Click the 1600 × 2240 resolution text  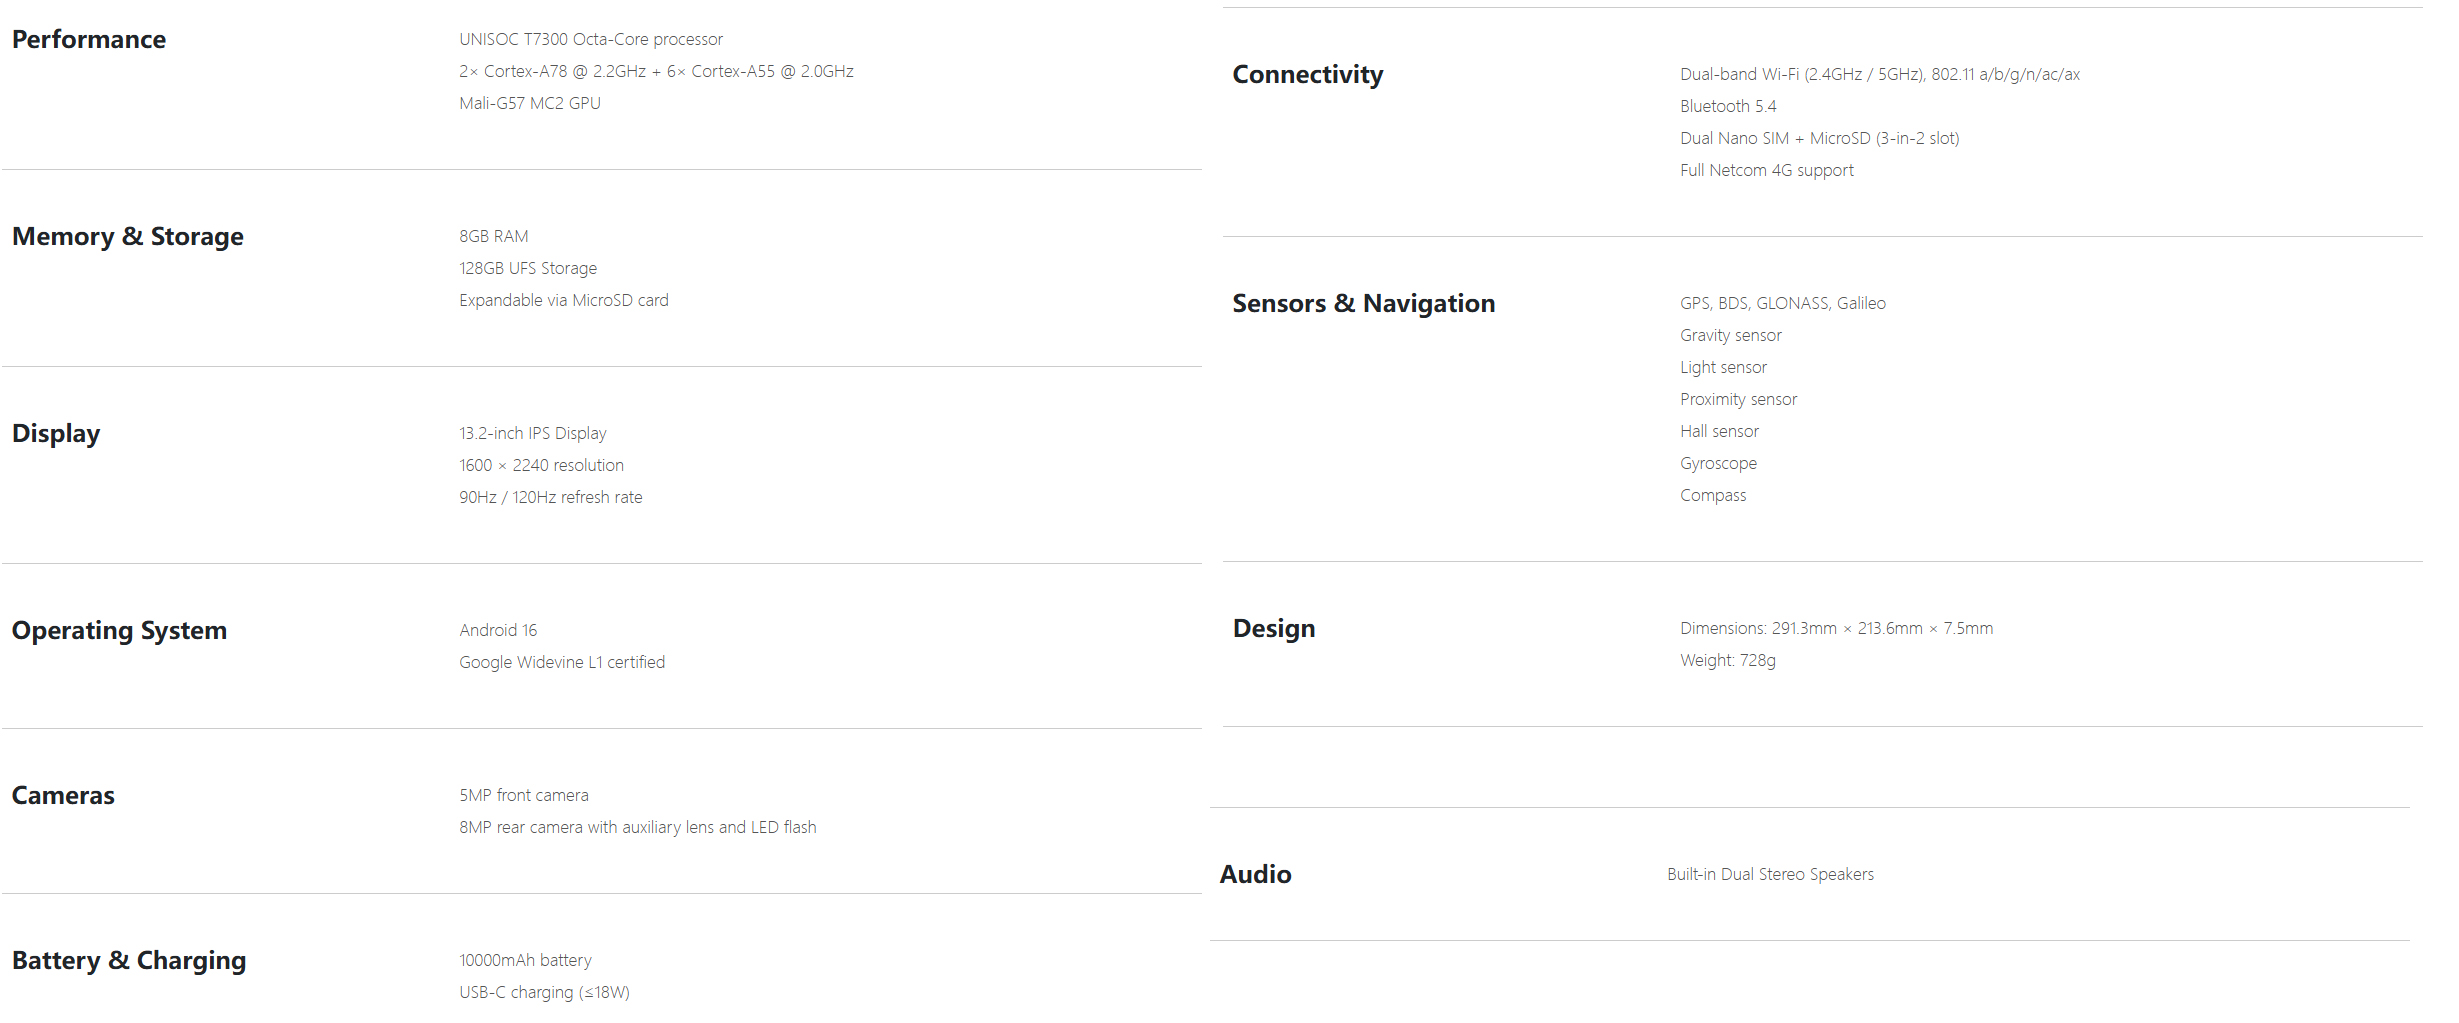541,465
